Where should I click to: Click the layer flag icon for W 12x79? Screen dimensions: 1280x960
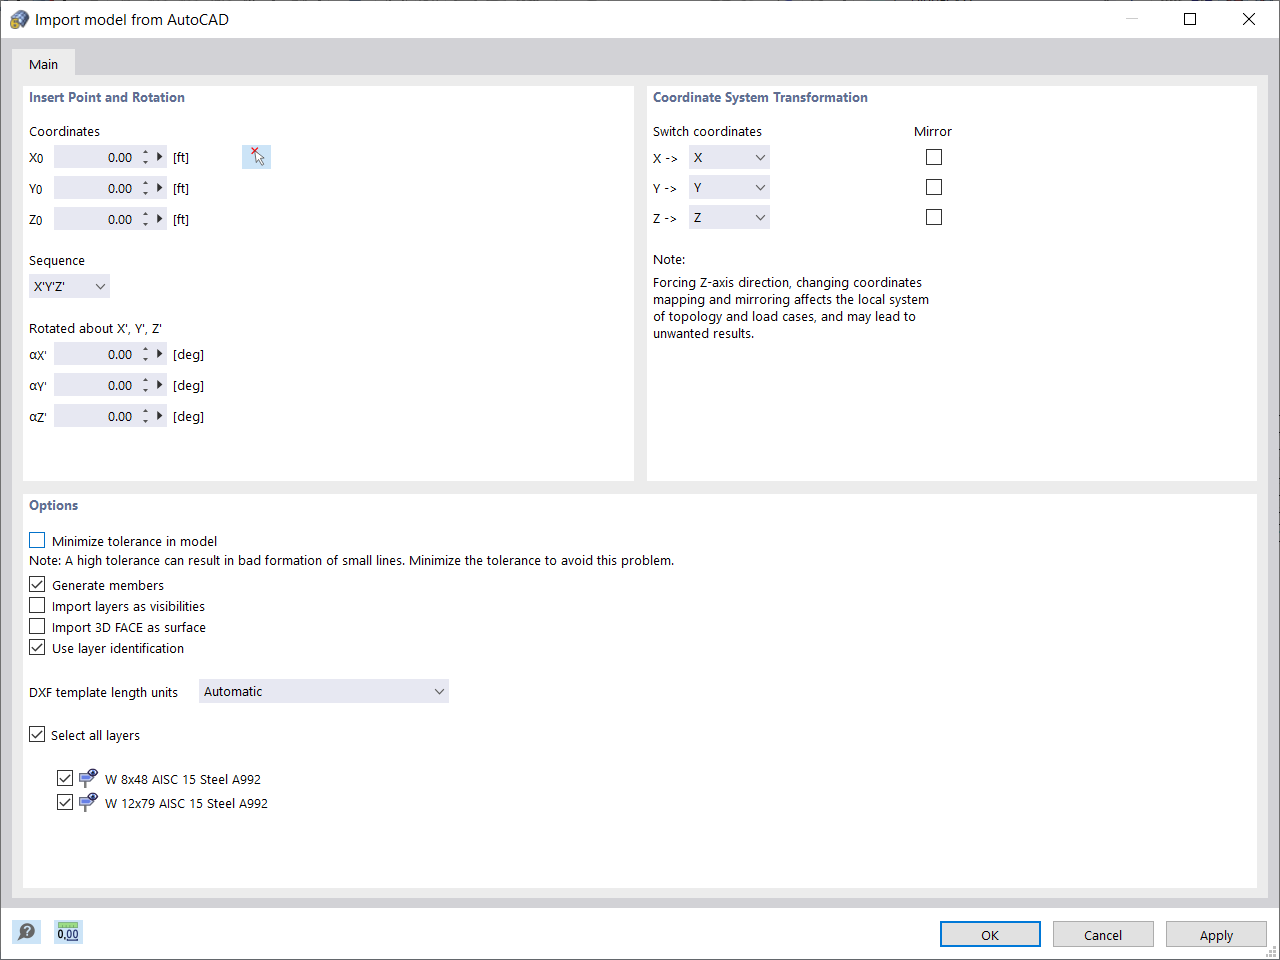[x=88, y=801]
